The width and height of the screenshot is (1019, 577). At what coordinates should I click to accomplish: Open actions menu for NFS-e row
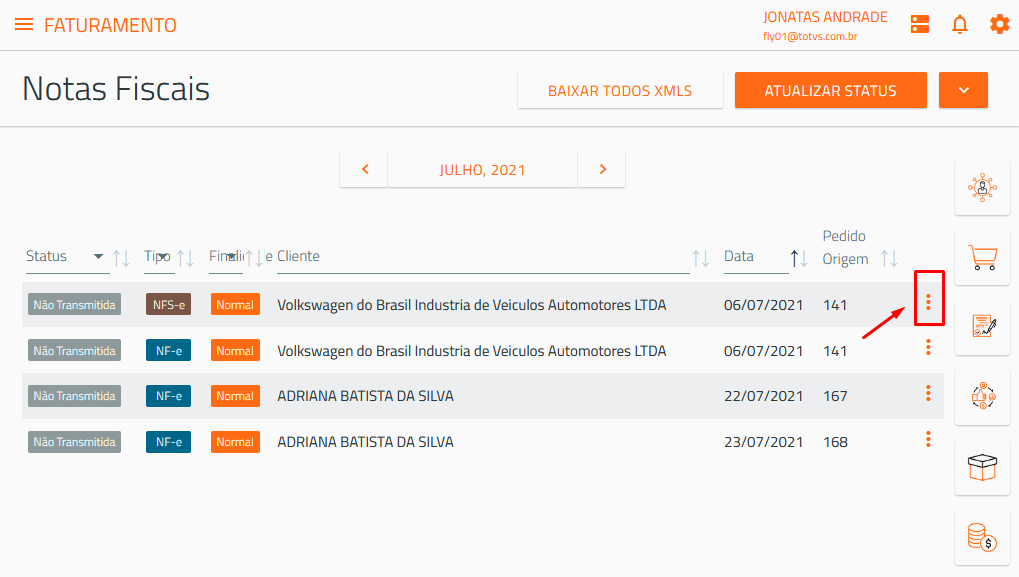[x=928, y=301]
